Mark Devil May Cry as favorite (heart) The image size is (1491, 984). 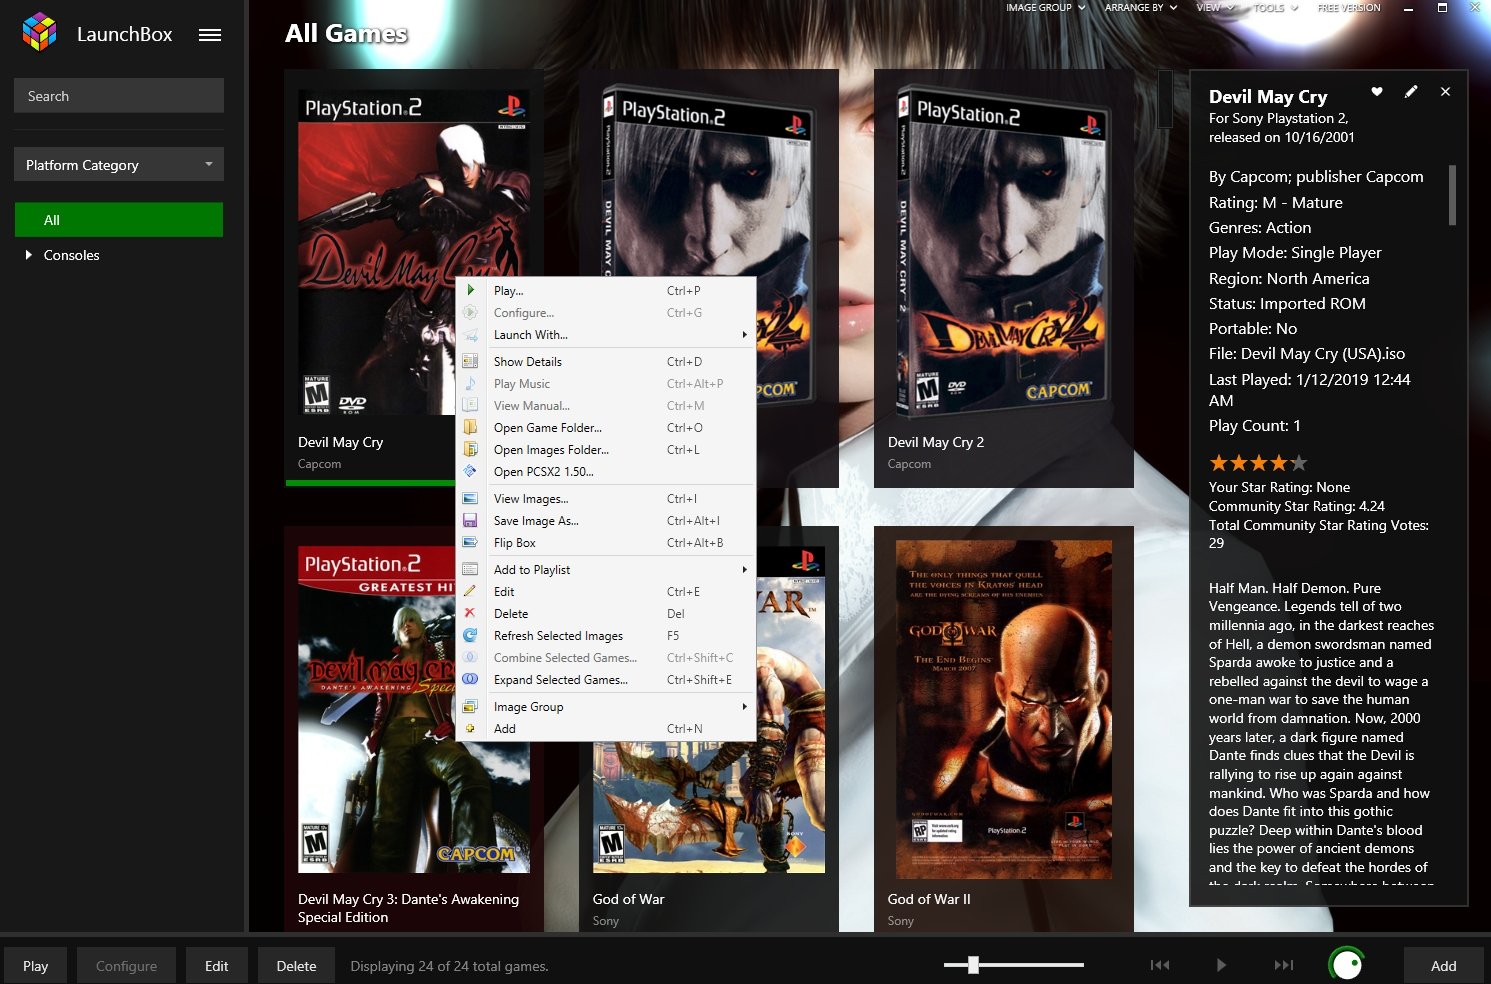coord(1377,91)
